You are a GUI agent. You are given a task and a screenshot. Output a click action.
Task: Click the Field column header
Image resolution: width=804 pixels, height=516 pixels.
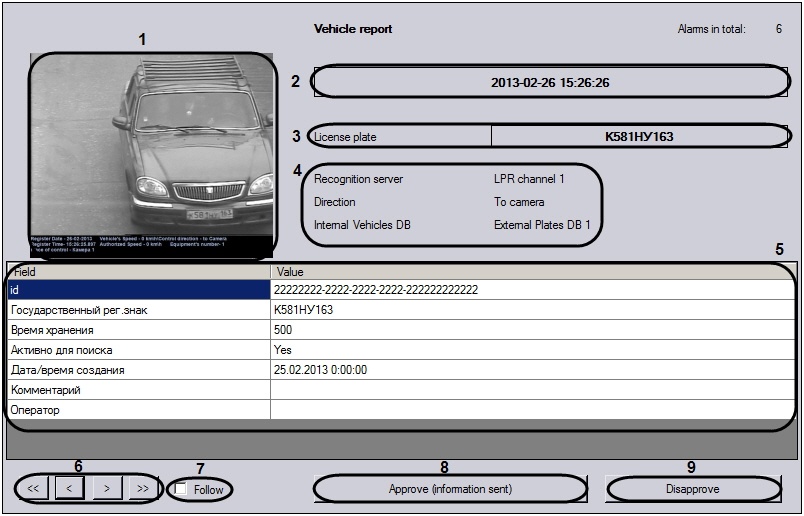pyautogui.click(x=138, y=271)
